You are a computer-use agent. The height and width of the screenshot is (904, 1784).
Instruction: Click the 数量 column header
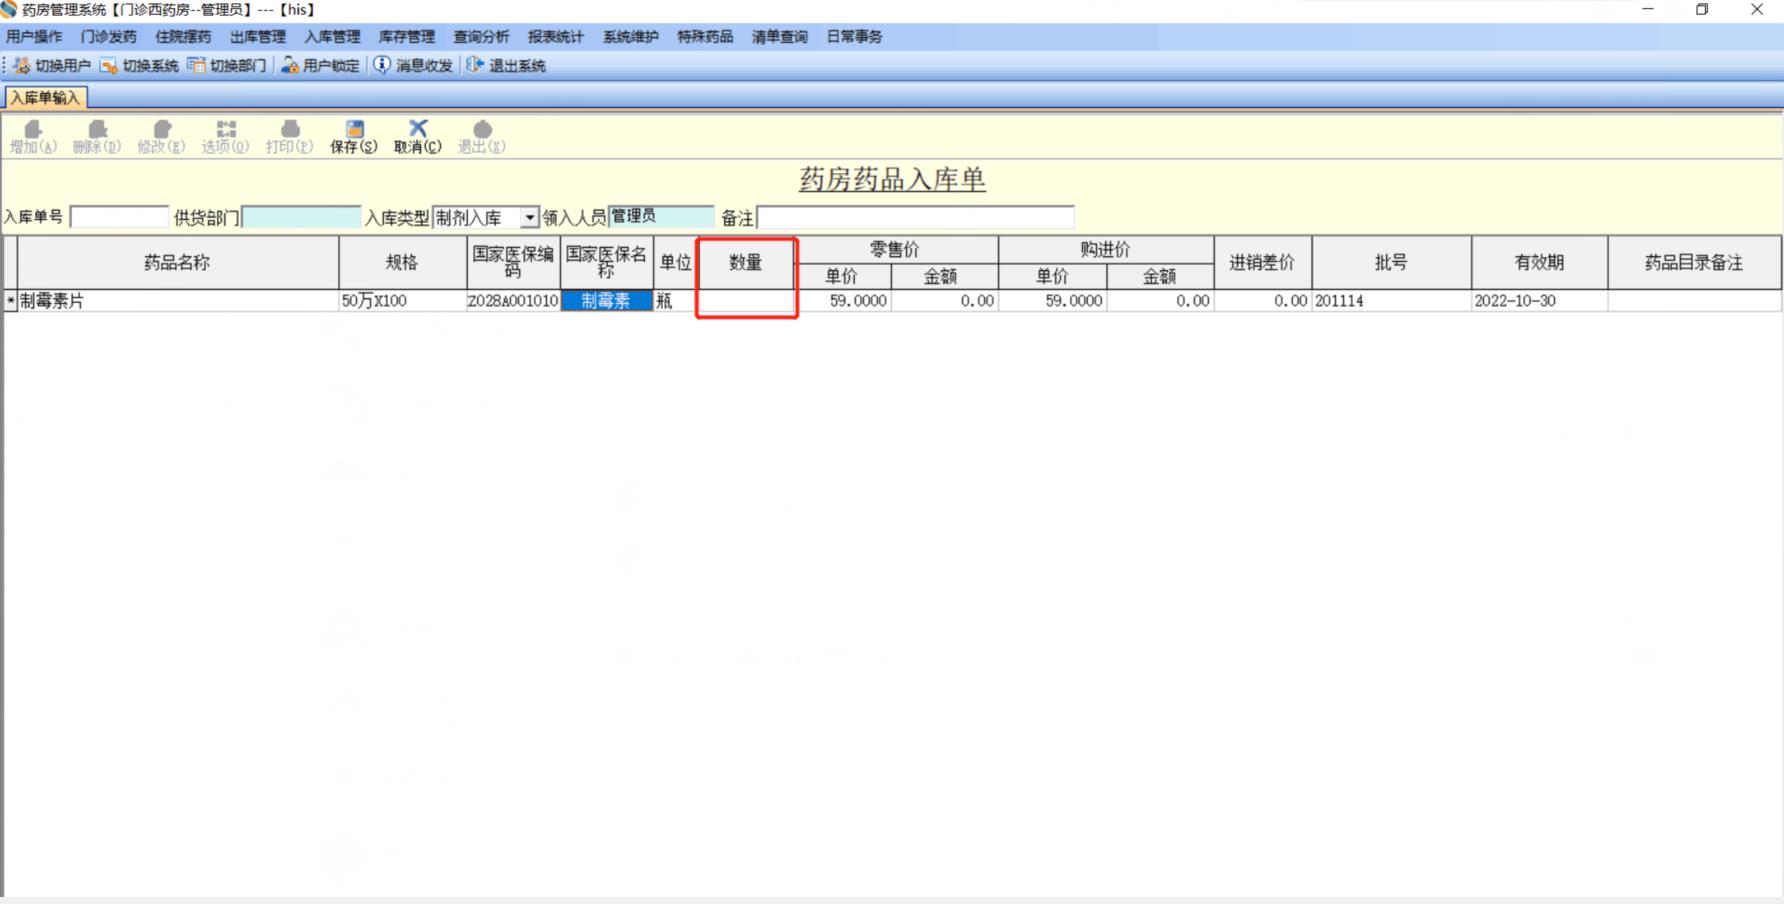click(746, 263)
